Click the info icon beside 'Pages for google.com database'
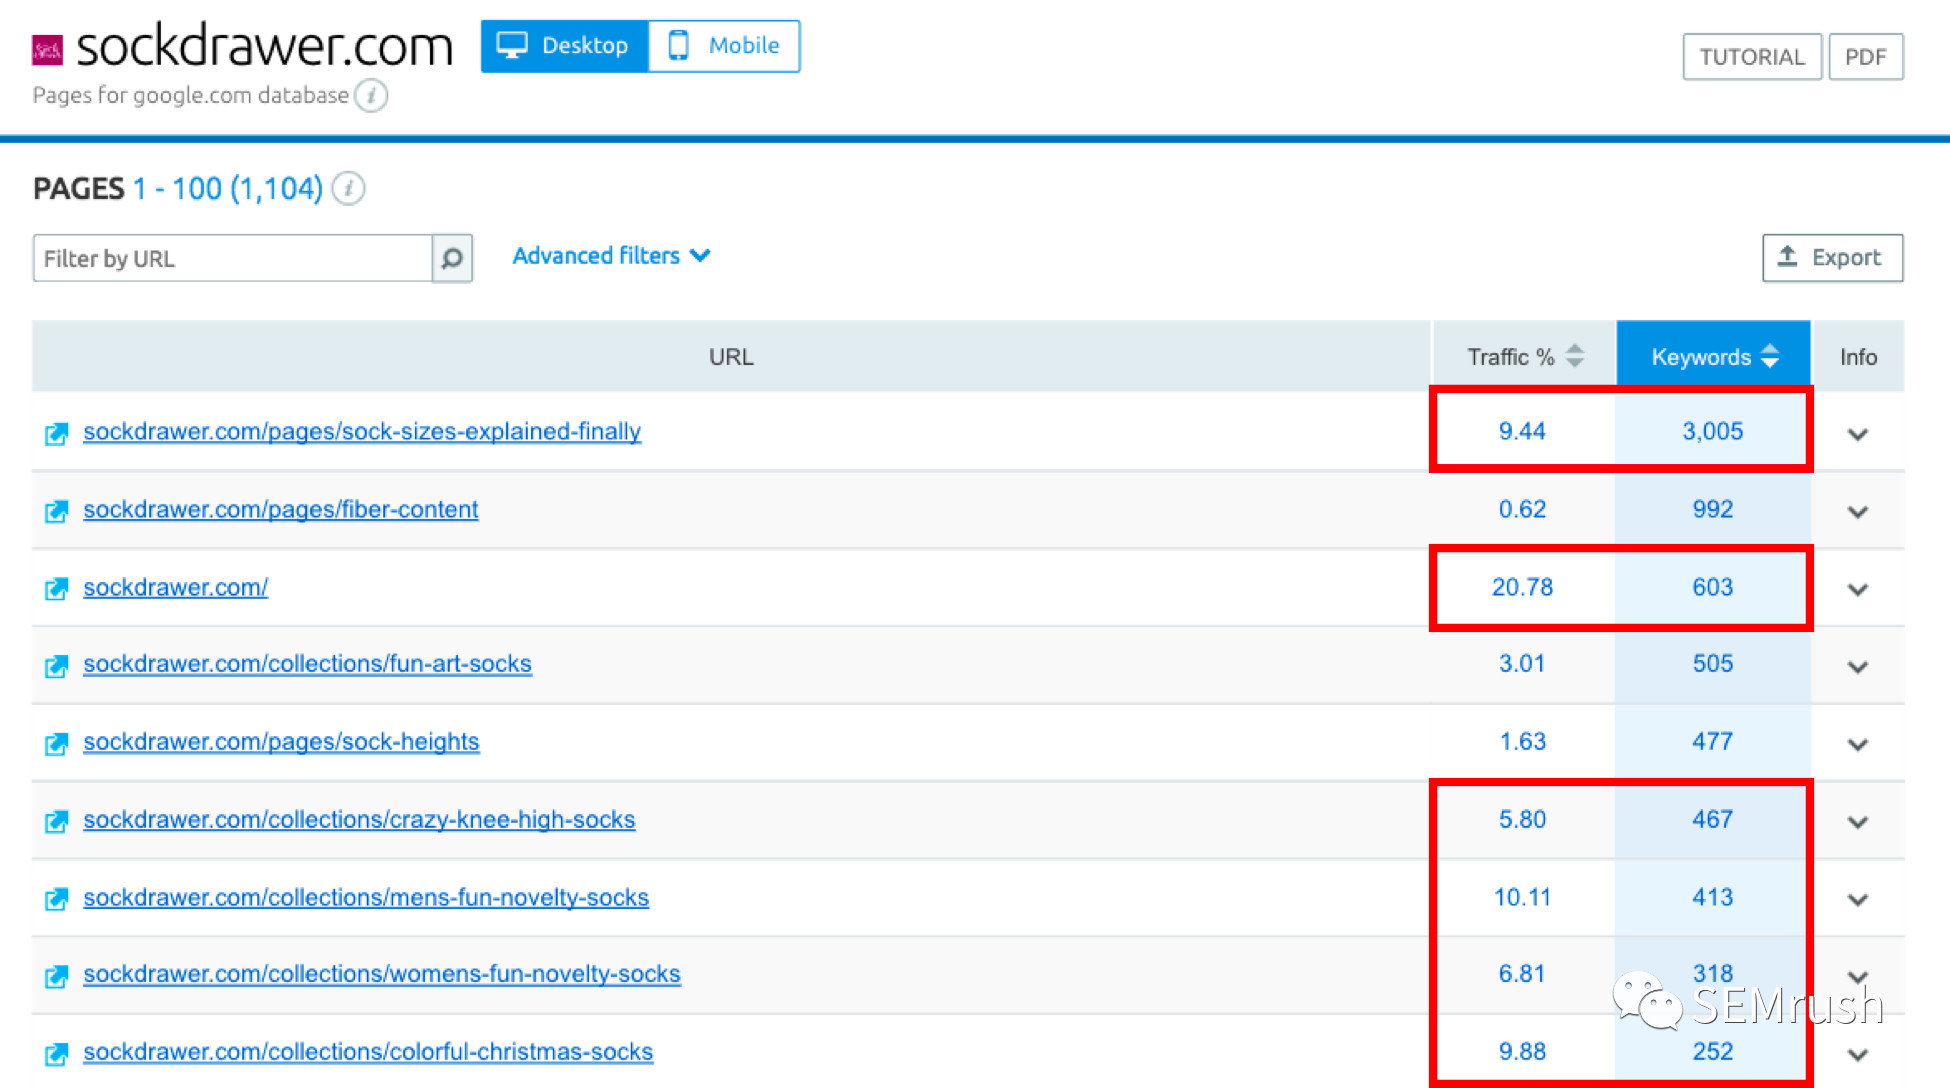Screen dimensions: 1950x1088 (x=371, y=96)
